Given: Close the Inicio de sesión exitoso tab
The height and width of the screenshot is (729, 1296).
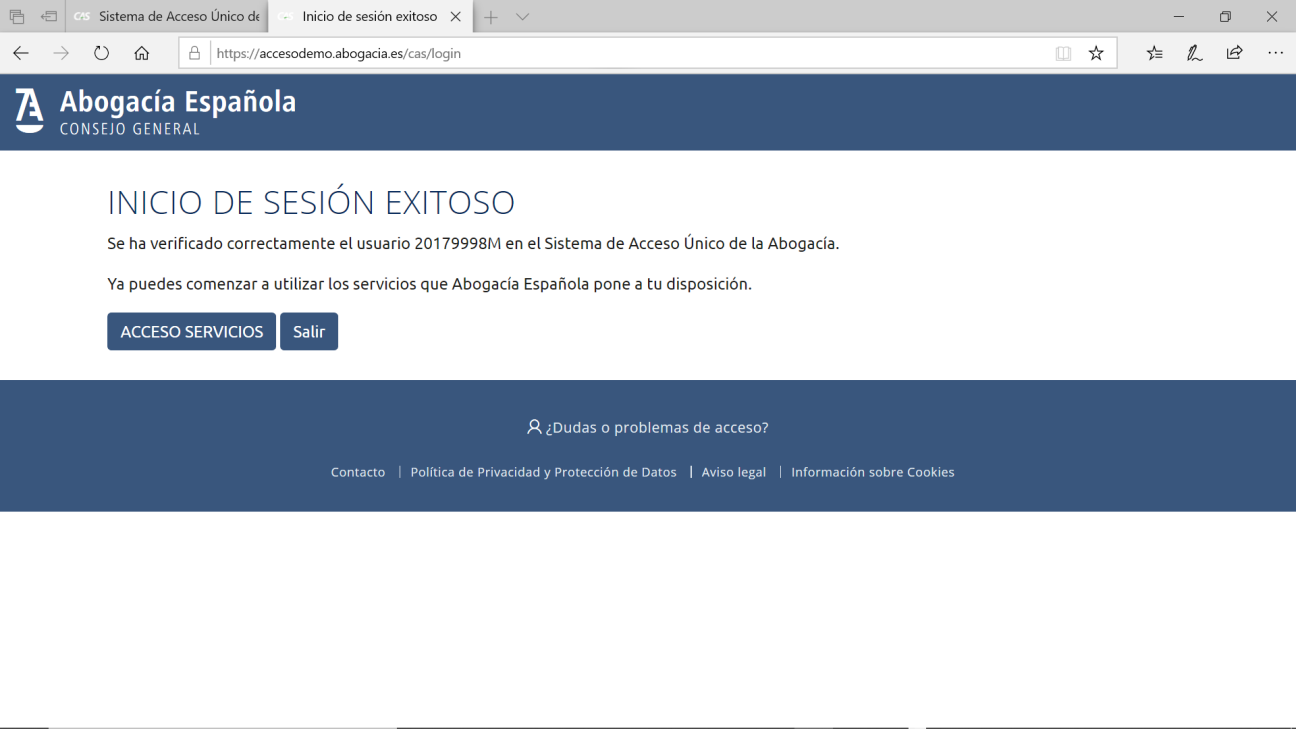Looking at the screenshot, I should pos(456,17).
